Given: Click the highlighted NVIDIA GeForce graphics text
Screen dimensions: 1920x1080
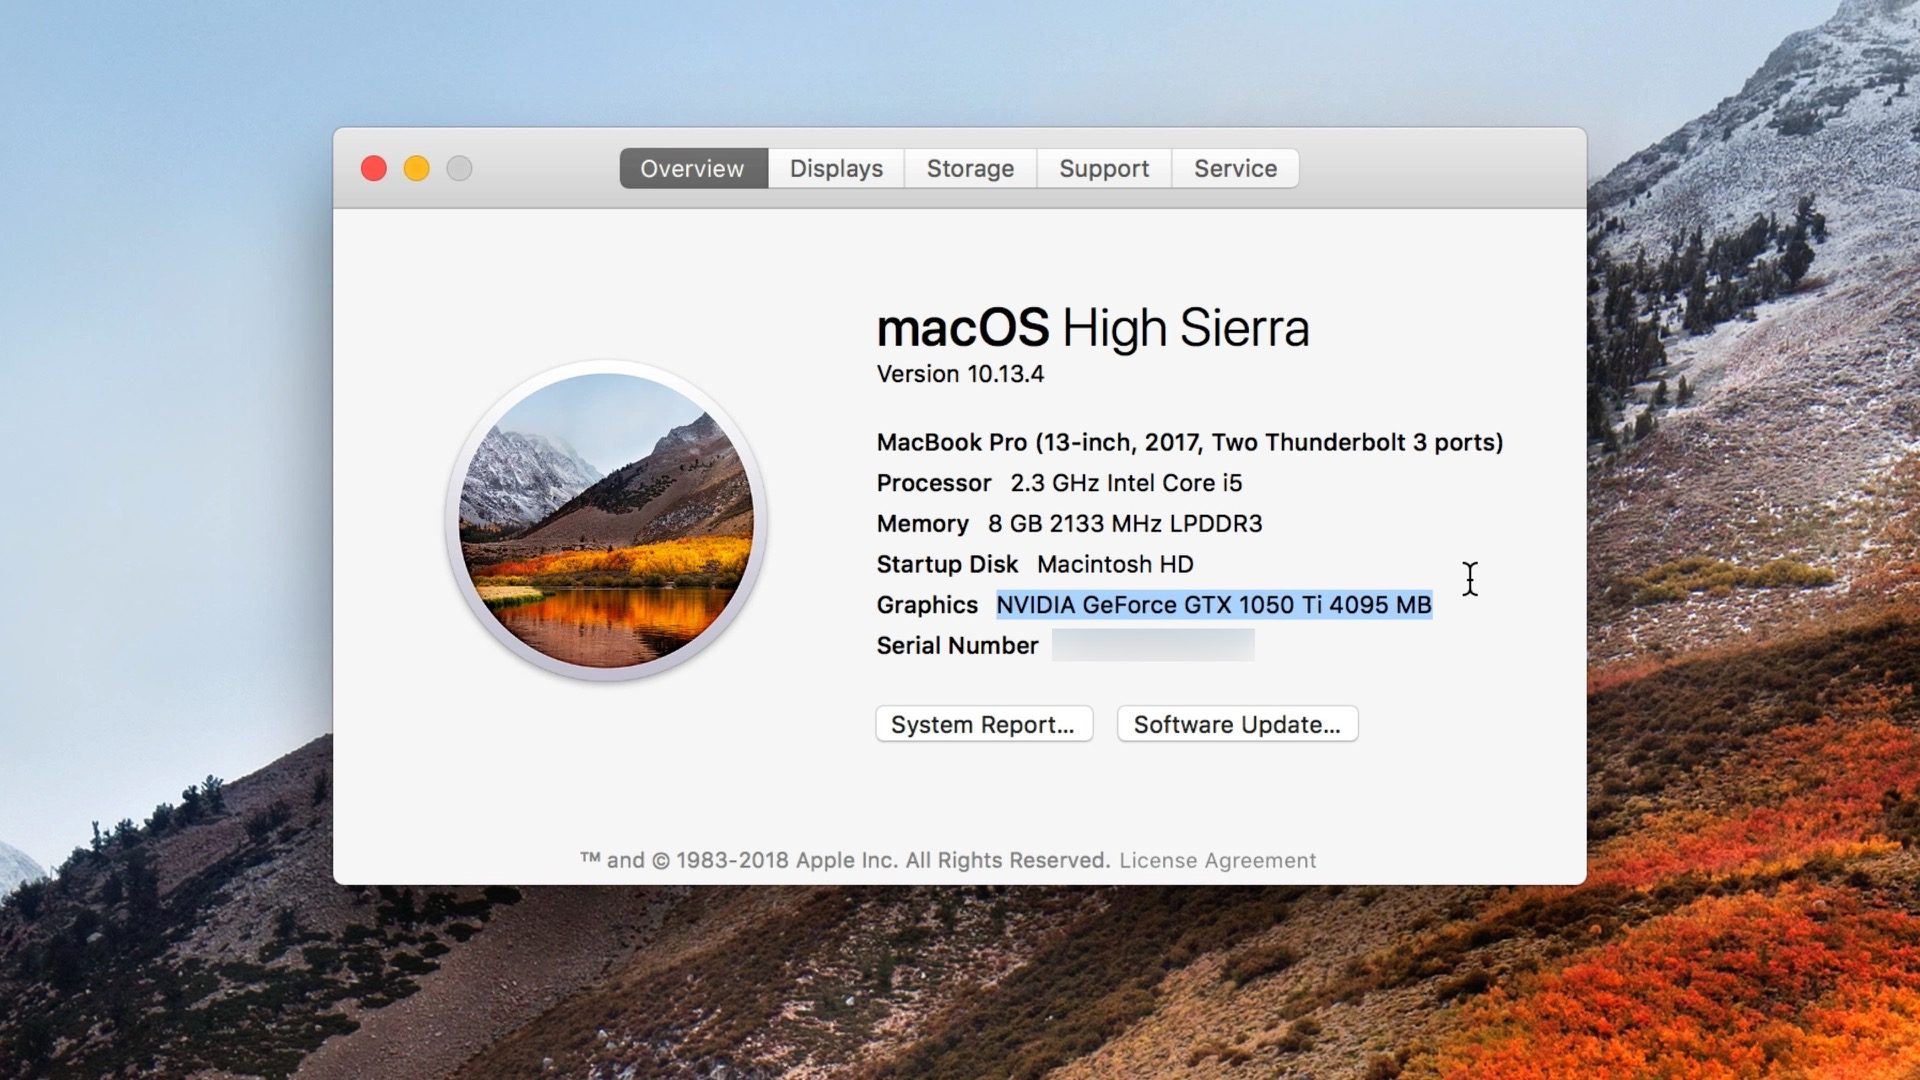Looking at the screenshot, I should point(1213,605).
